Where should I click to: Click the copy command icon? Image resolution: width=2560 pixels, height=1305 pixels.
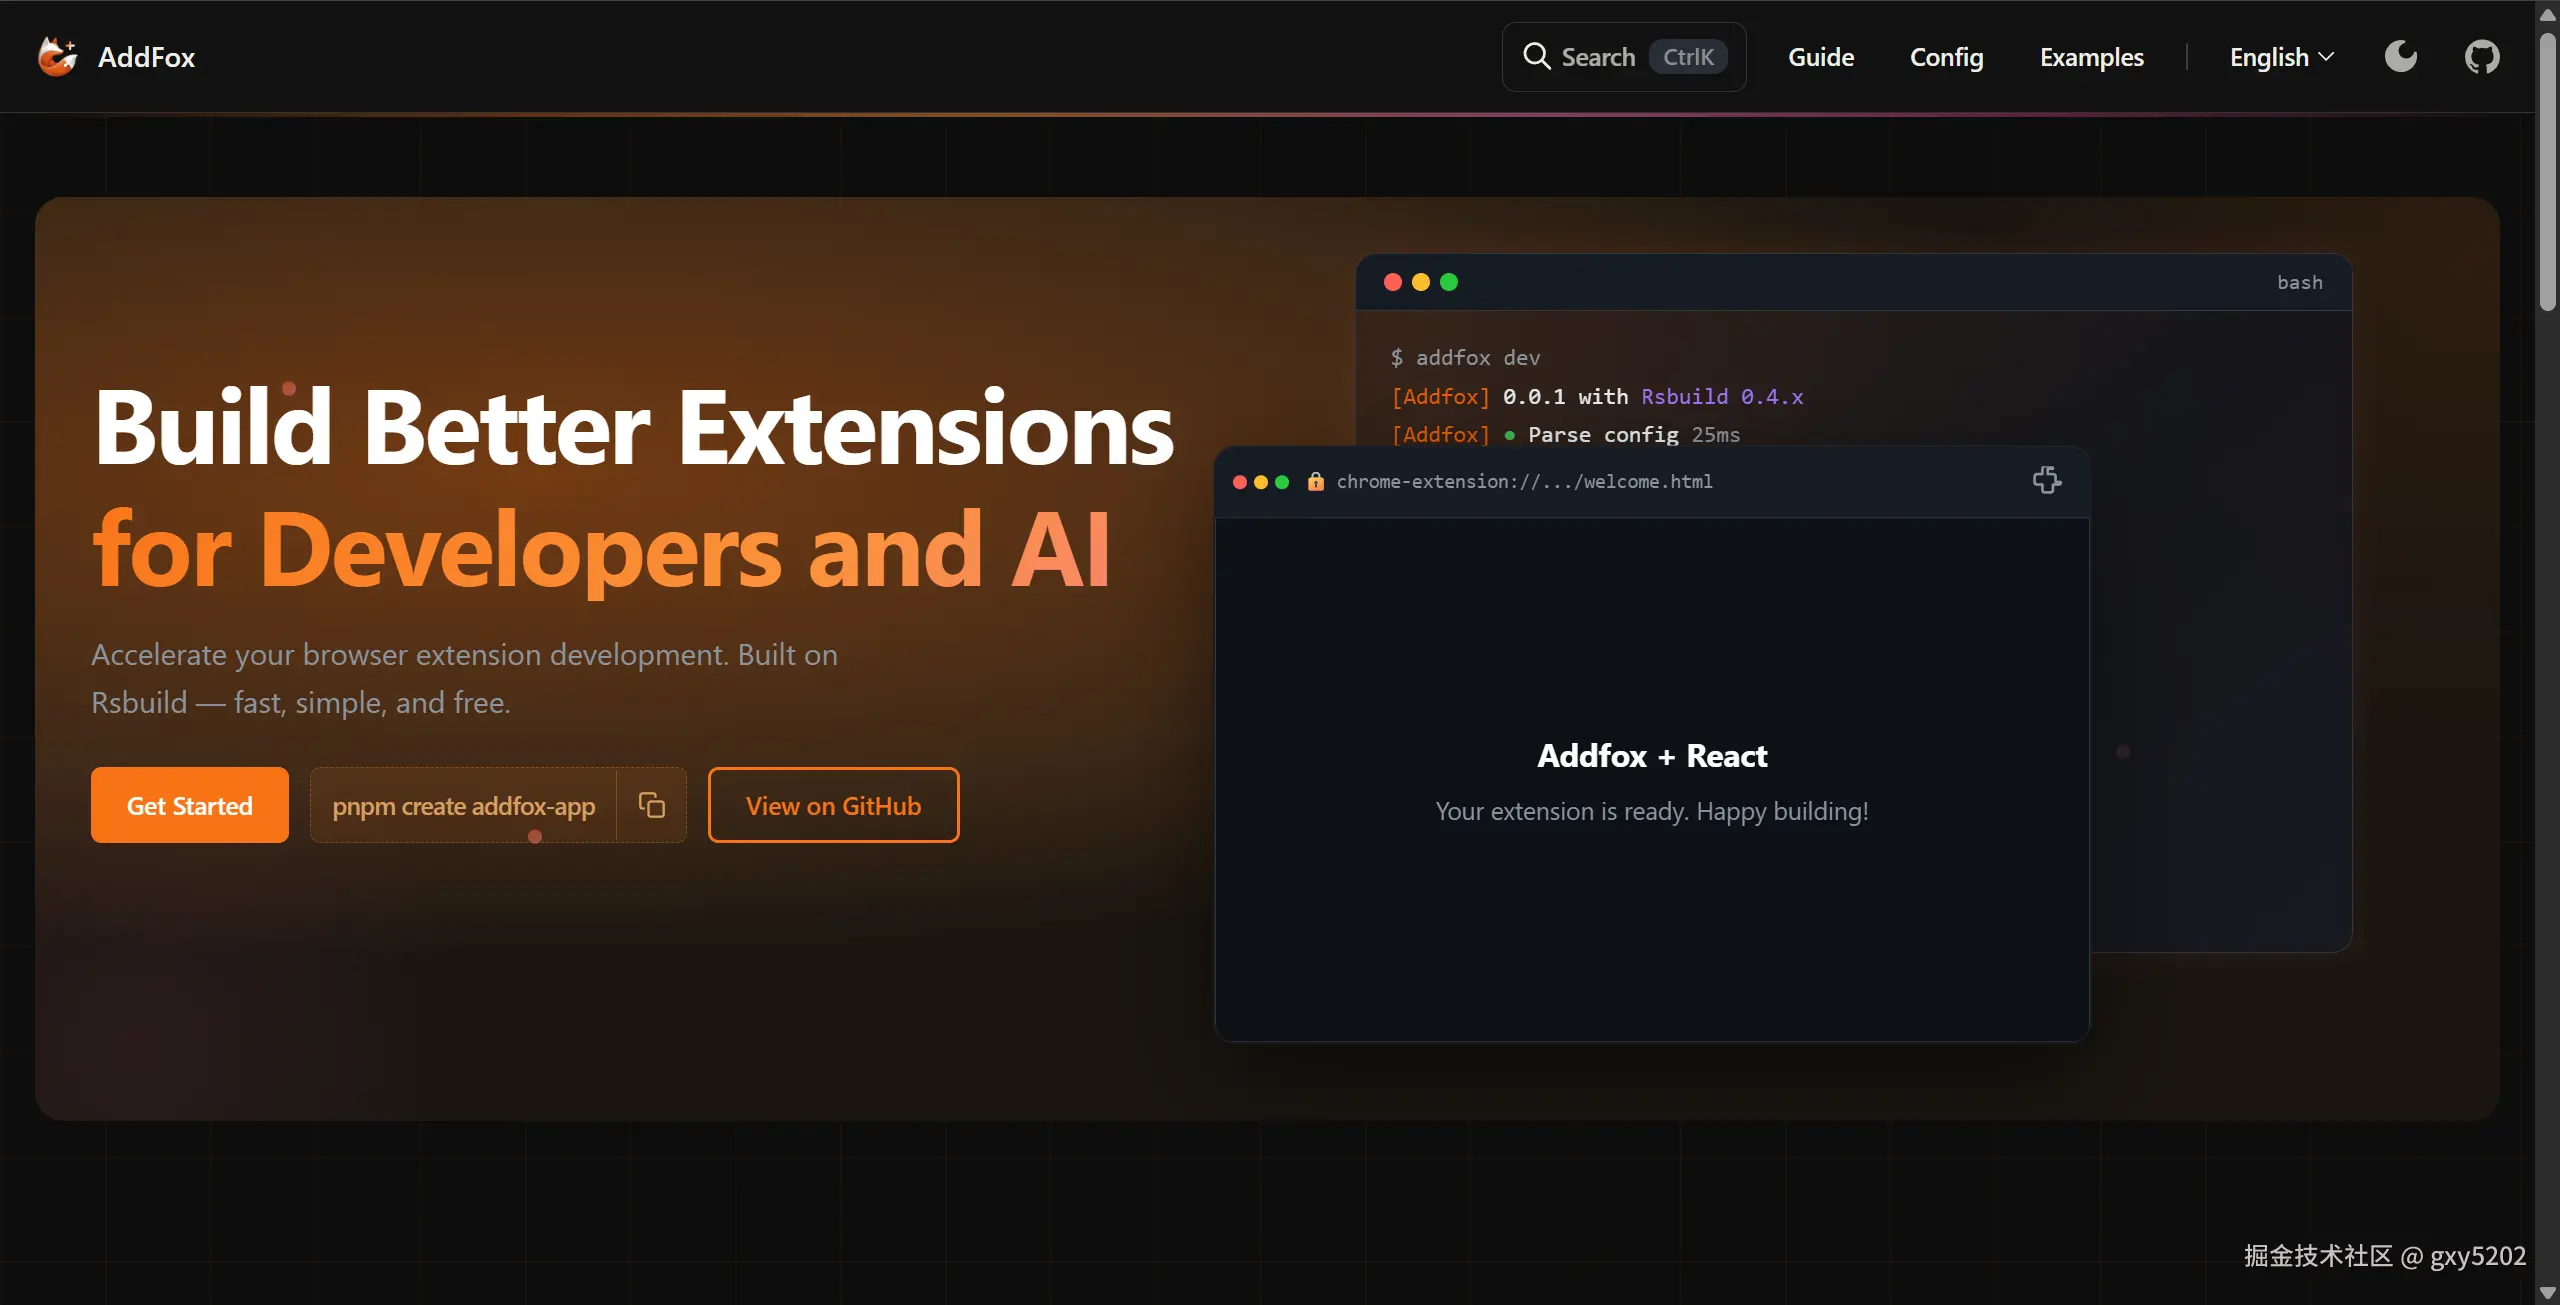(x=652, y=805)
